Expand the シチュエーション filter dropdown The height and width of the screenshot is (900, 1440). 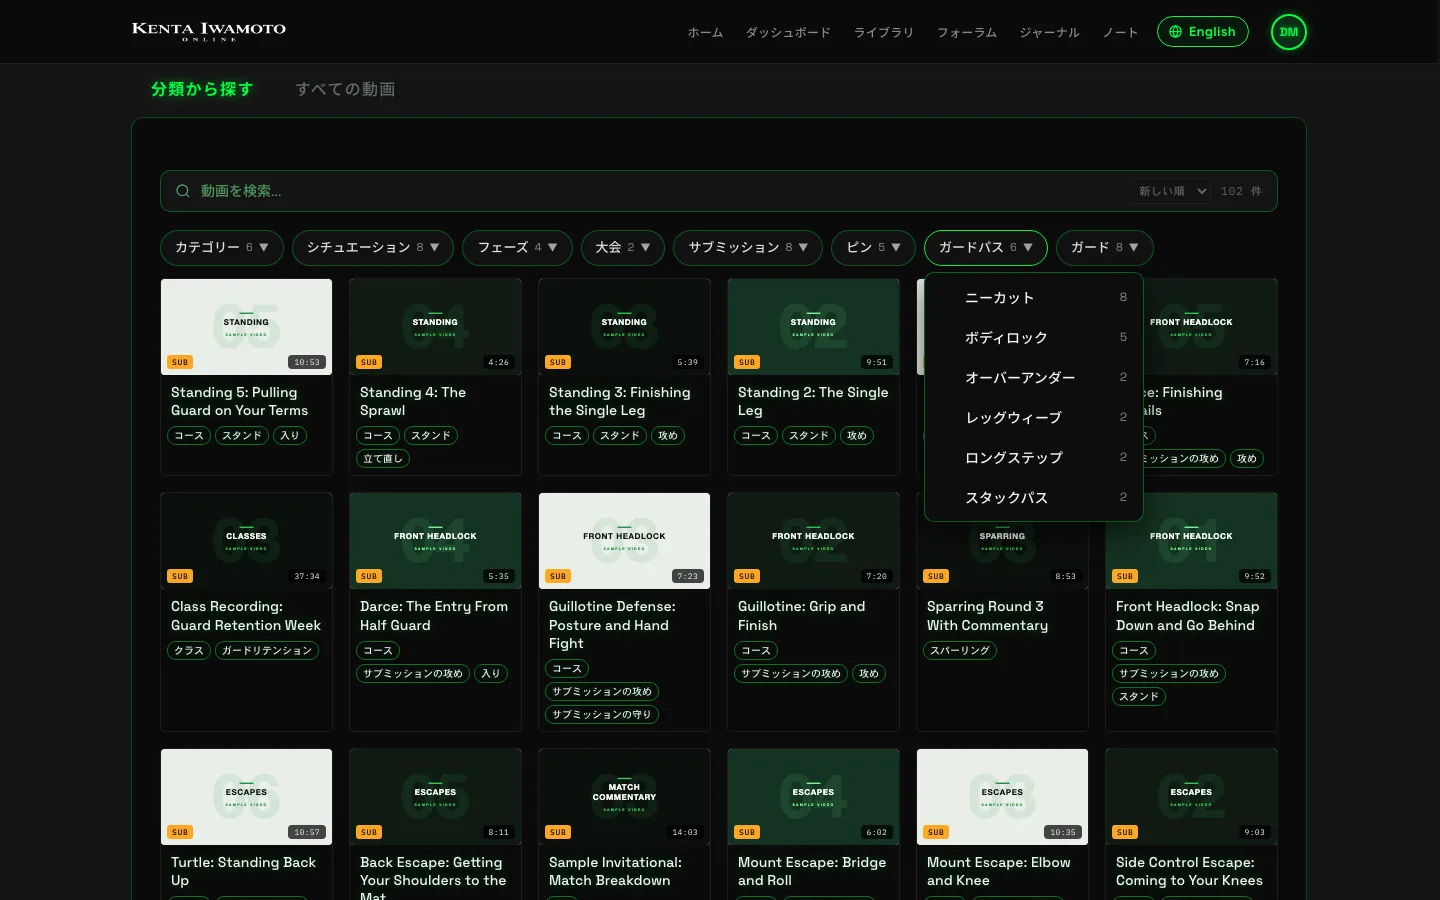[373, 247]
